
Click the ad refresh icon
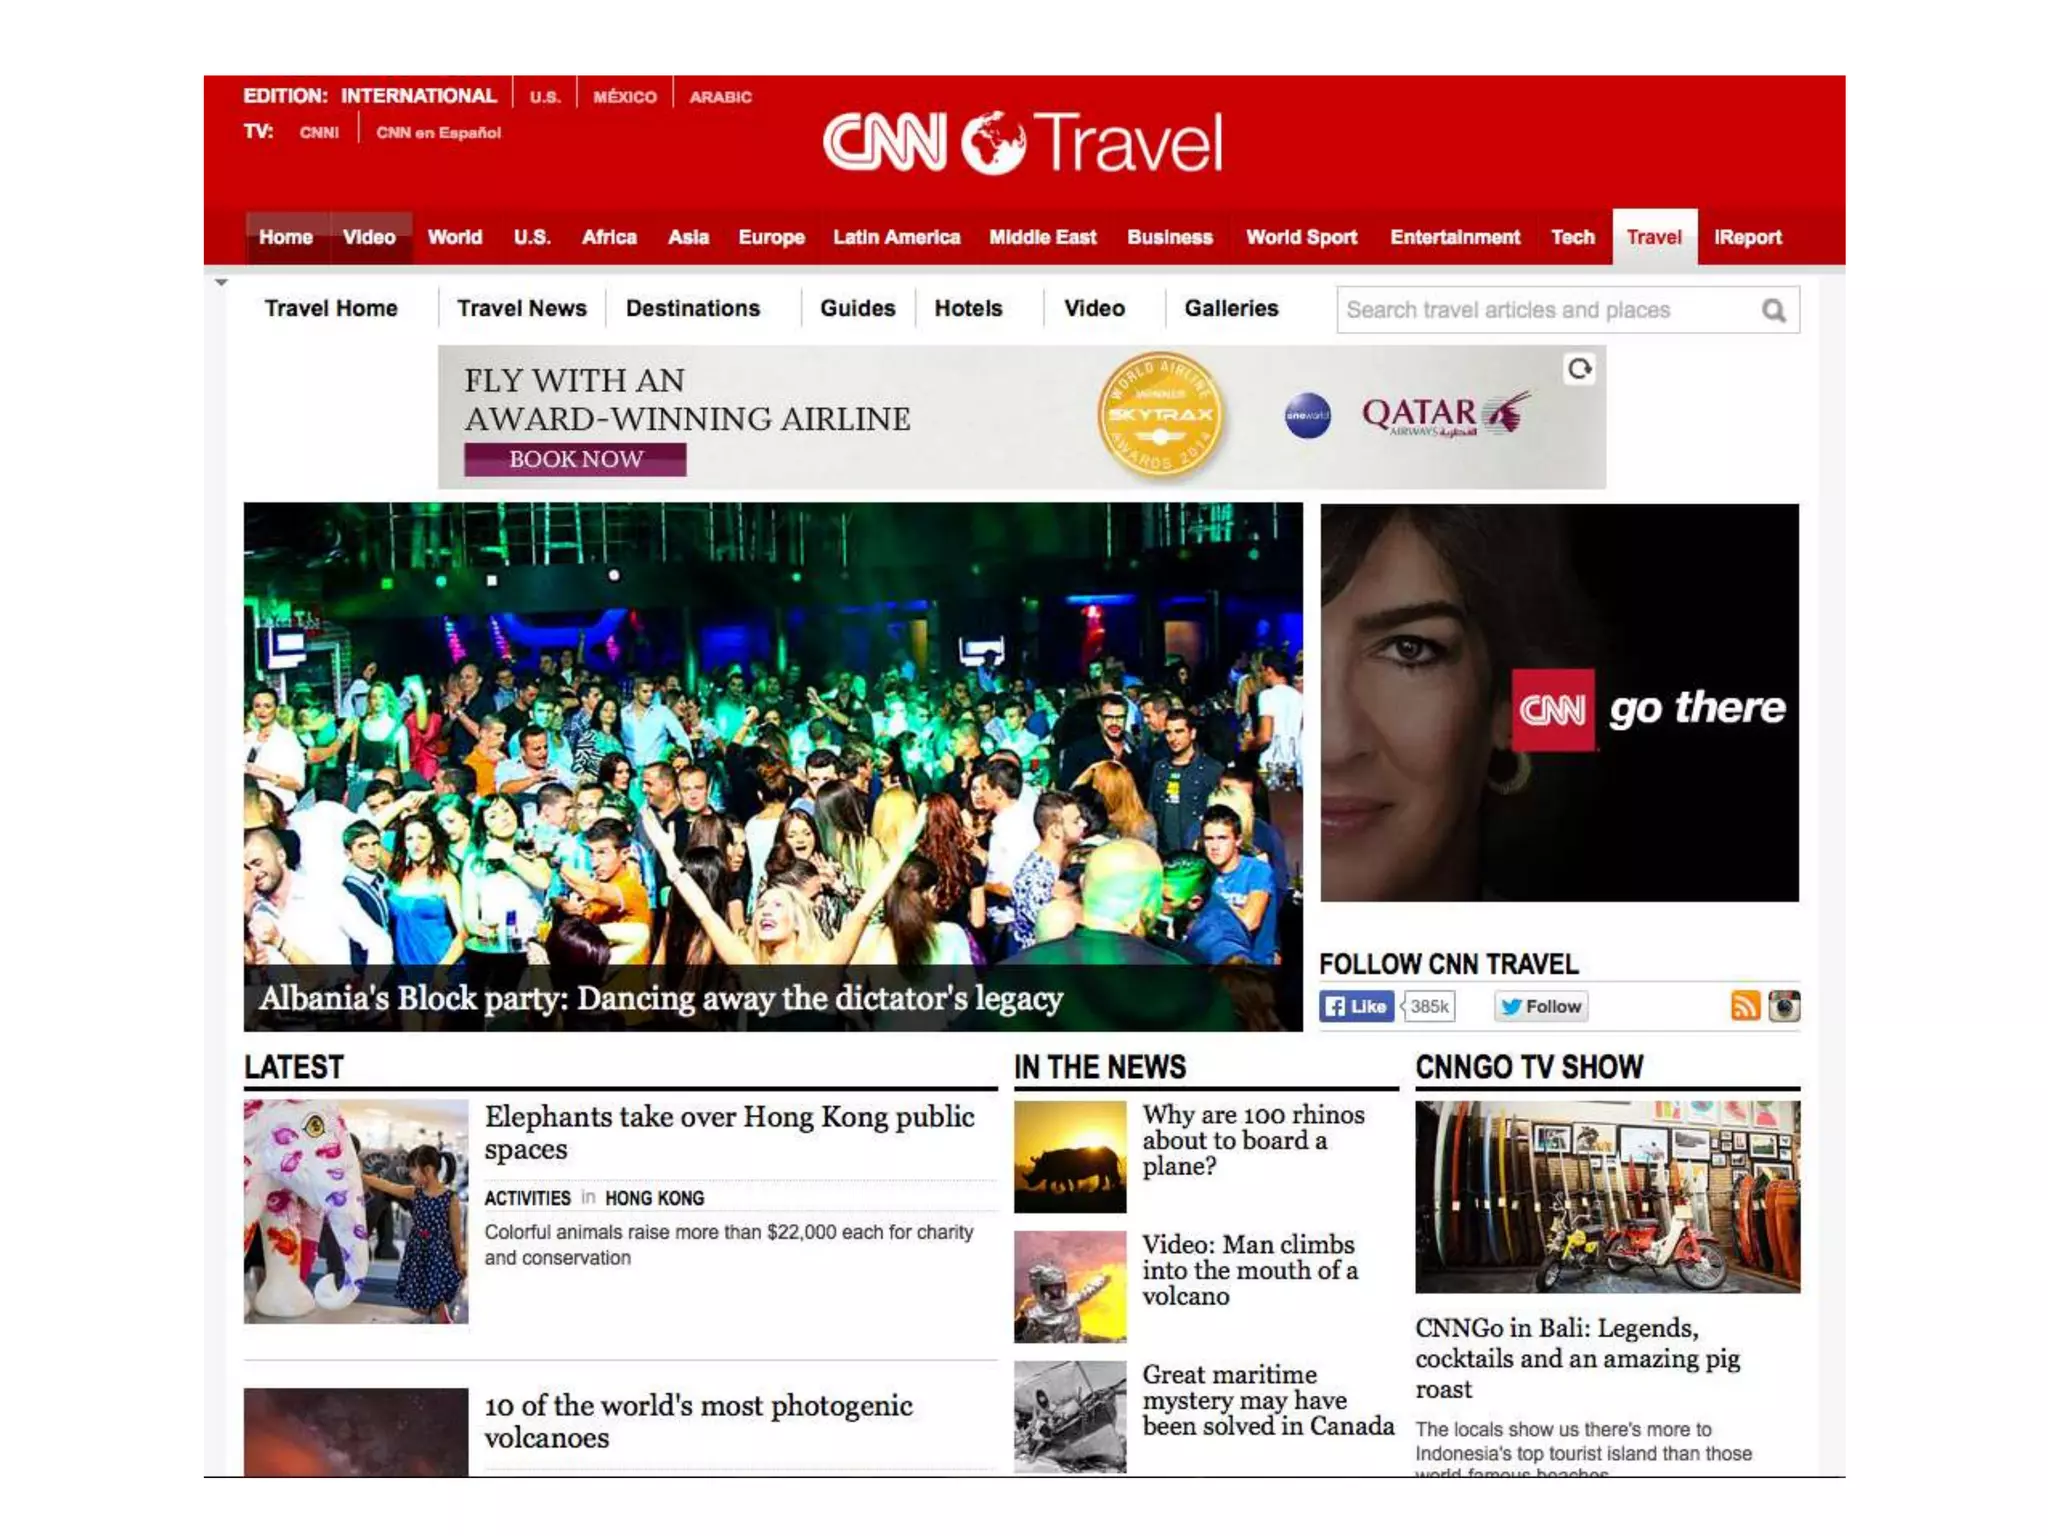pos(1579,369)
